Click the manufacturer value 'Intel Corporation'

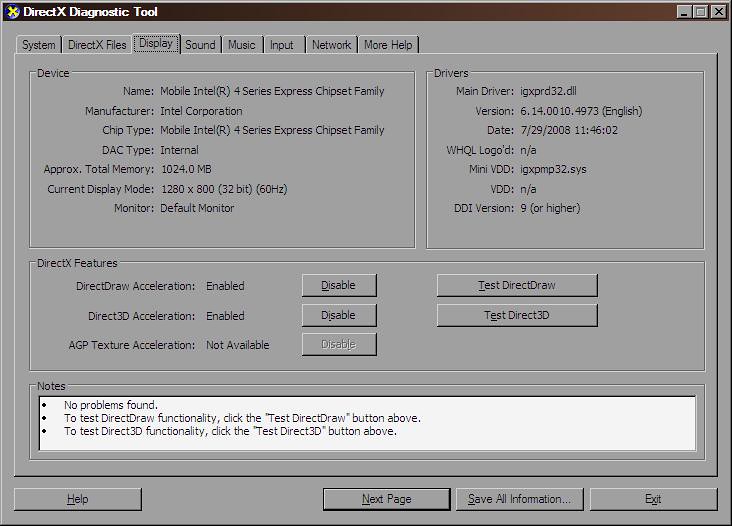click(201, 111)
